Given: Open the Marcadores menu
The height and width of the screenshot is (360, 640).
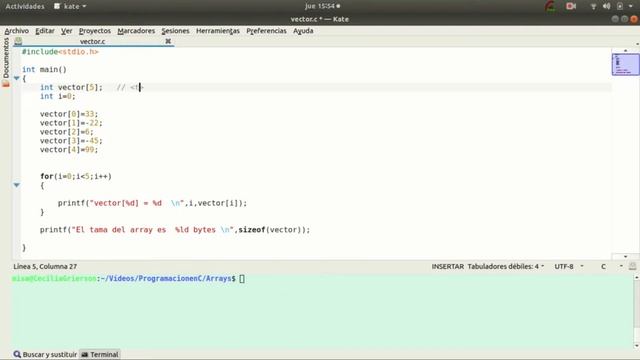Looking at the screenshot, I should click(136, 31).
